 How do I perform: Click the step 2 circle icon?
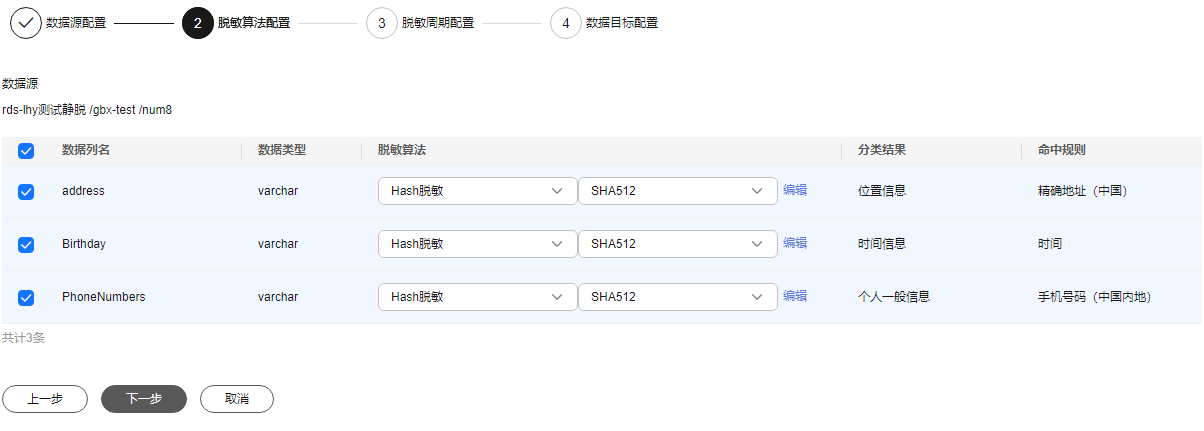pyautogui.click(x=198, y=22)
